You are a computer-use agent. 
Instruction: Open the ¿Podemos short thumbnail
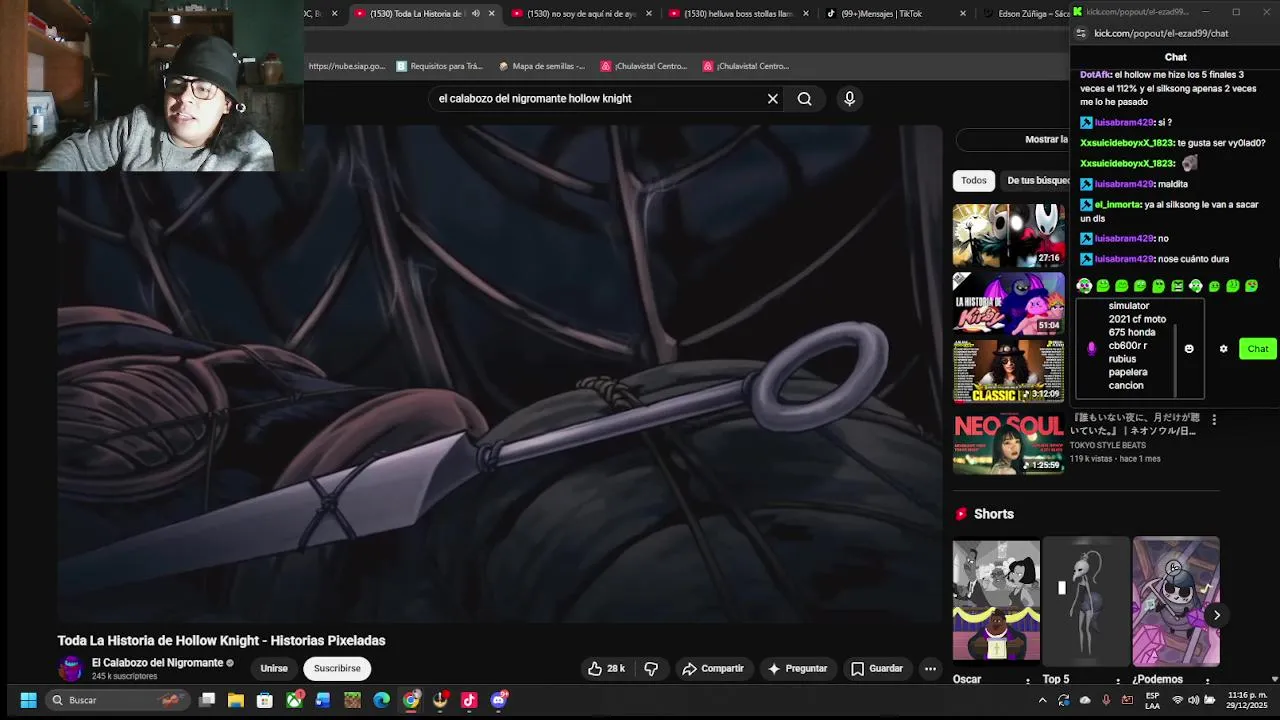(x=1176, y=602)
